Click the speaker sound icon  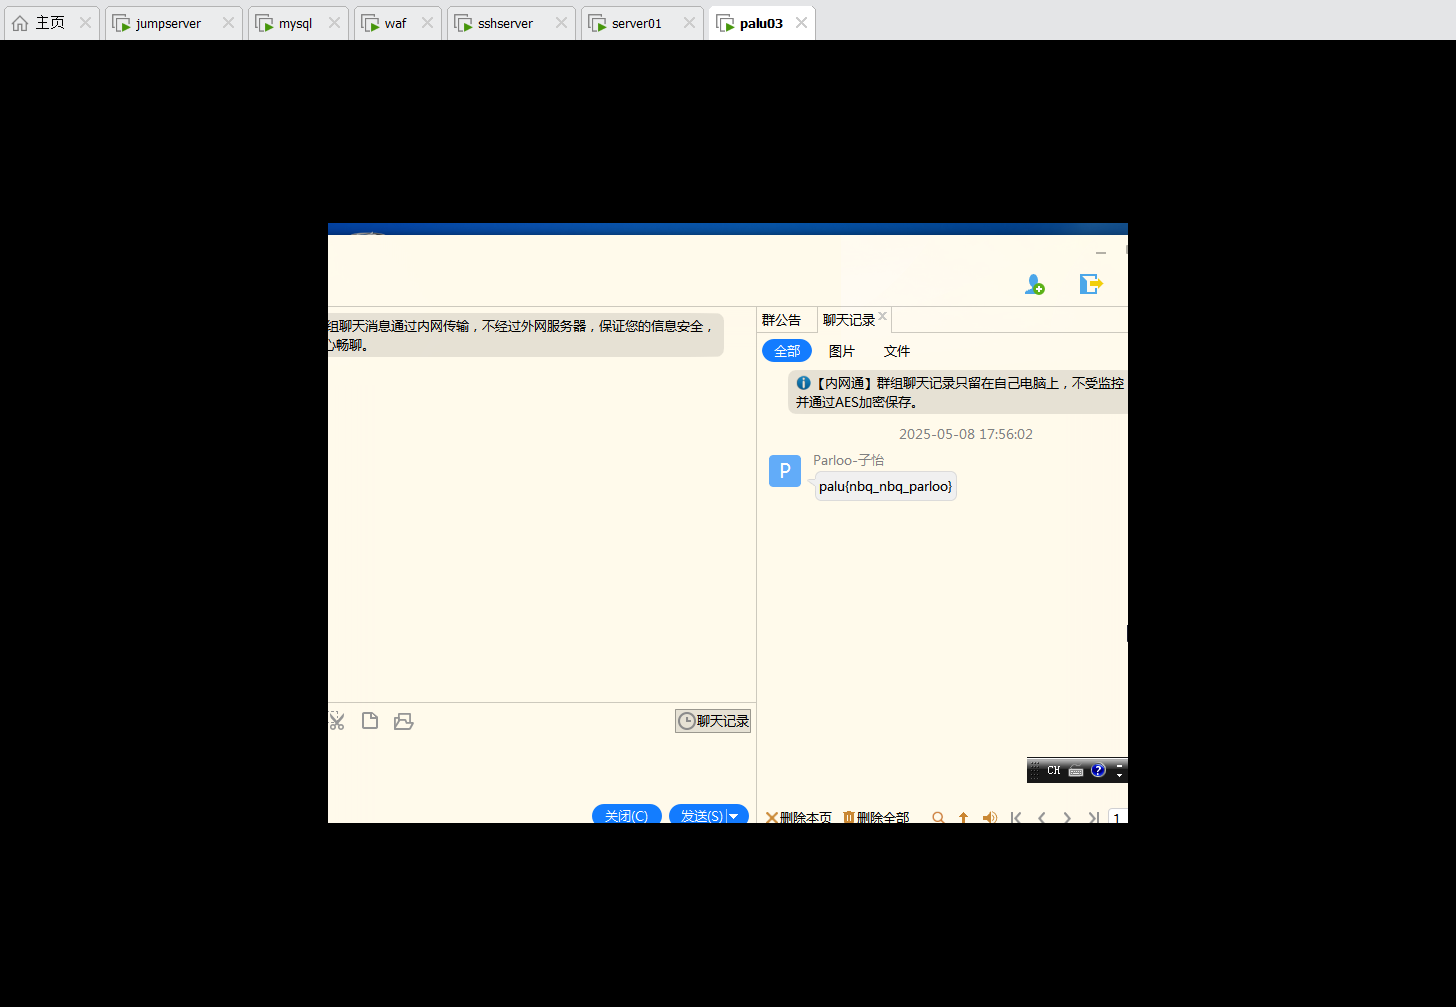click(x=990, y=817)
